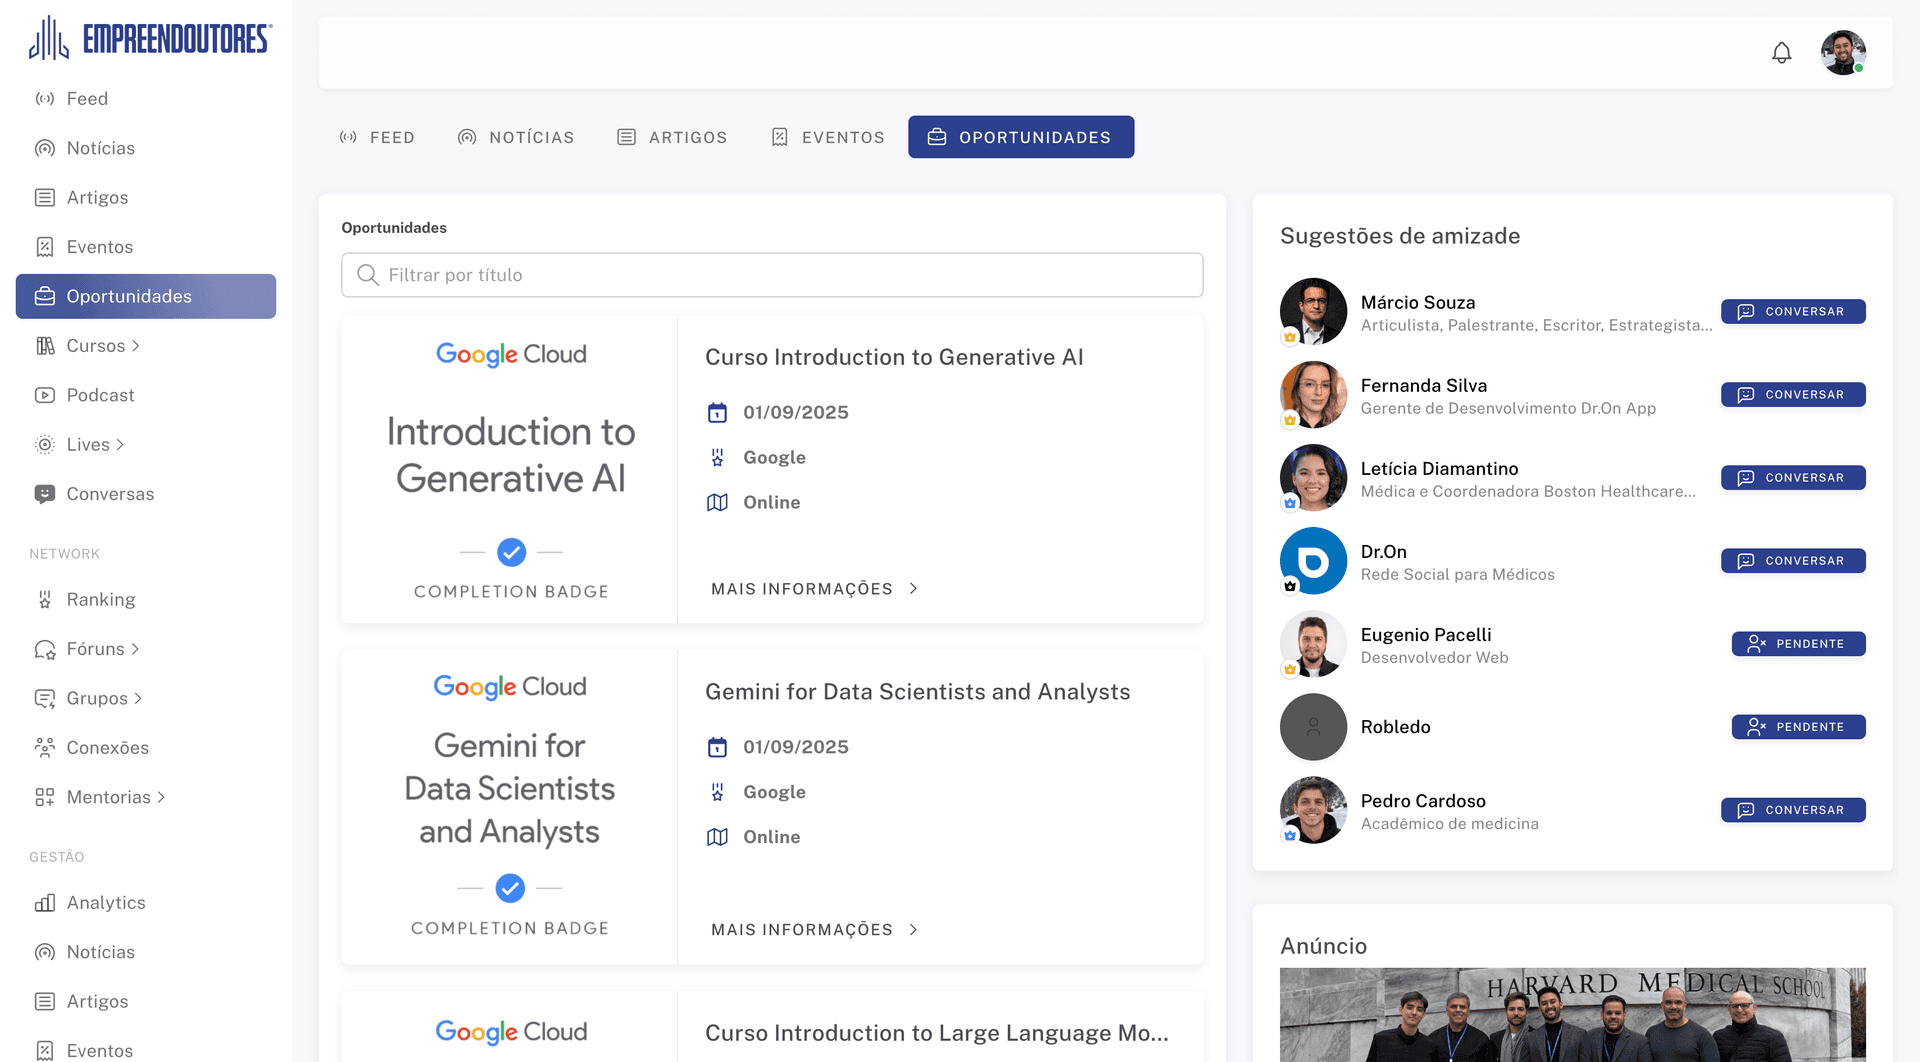This screenshot has height=1062, width=1920.
Task: Click the Analytics chart icon
Action: (x=44, y=903)
